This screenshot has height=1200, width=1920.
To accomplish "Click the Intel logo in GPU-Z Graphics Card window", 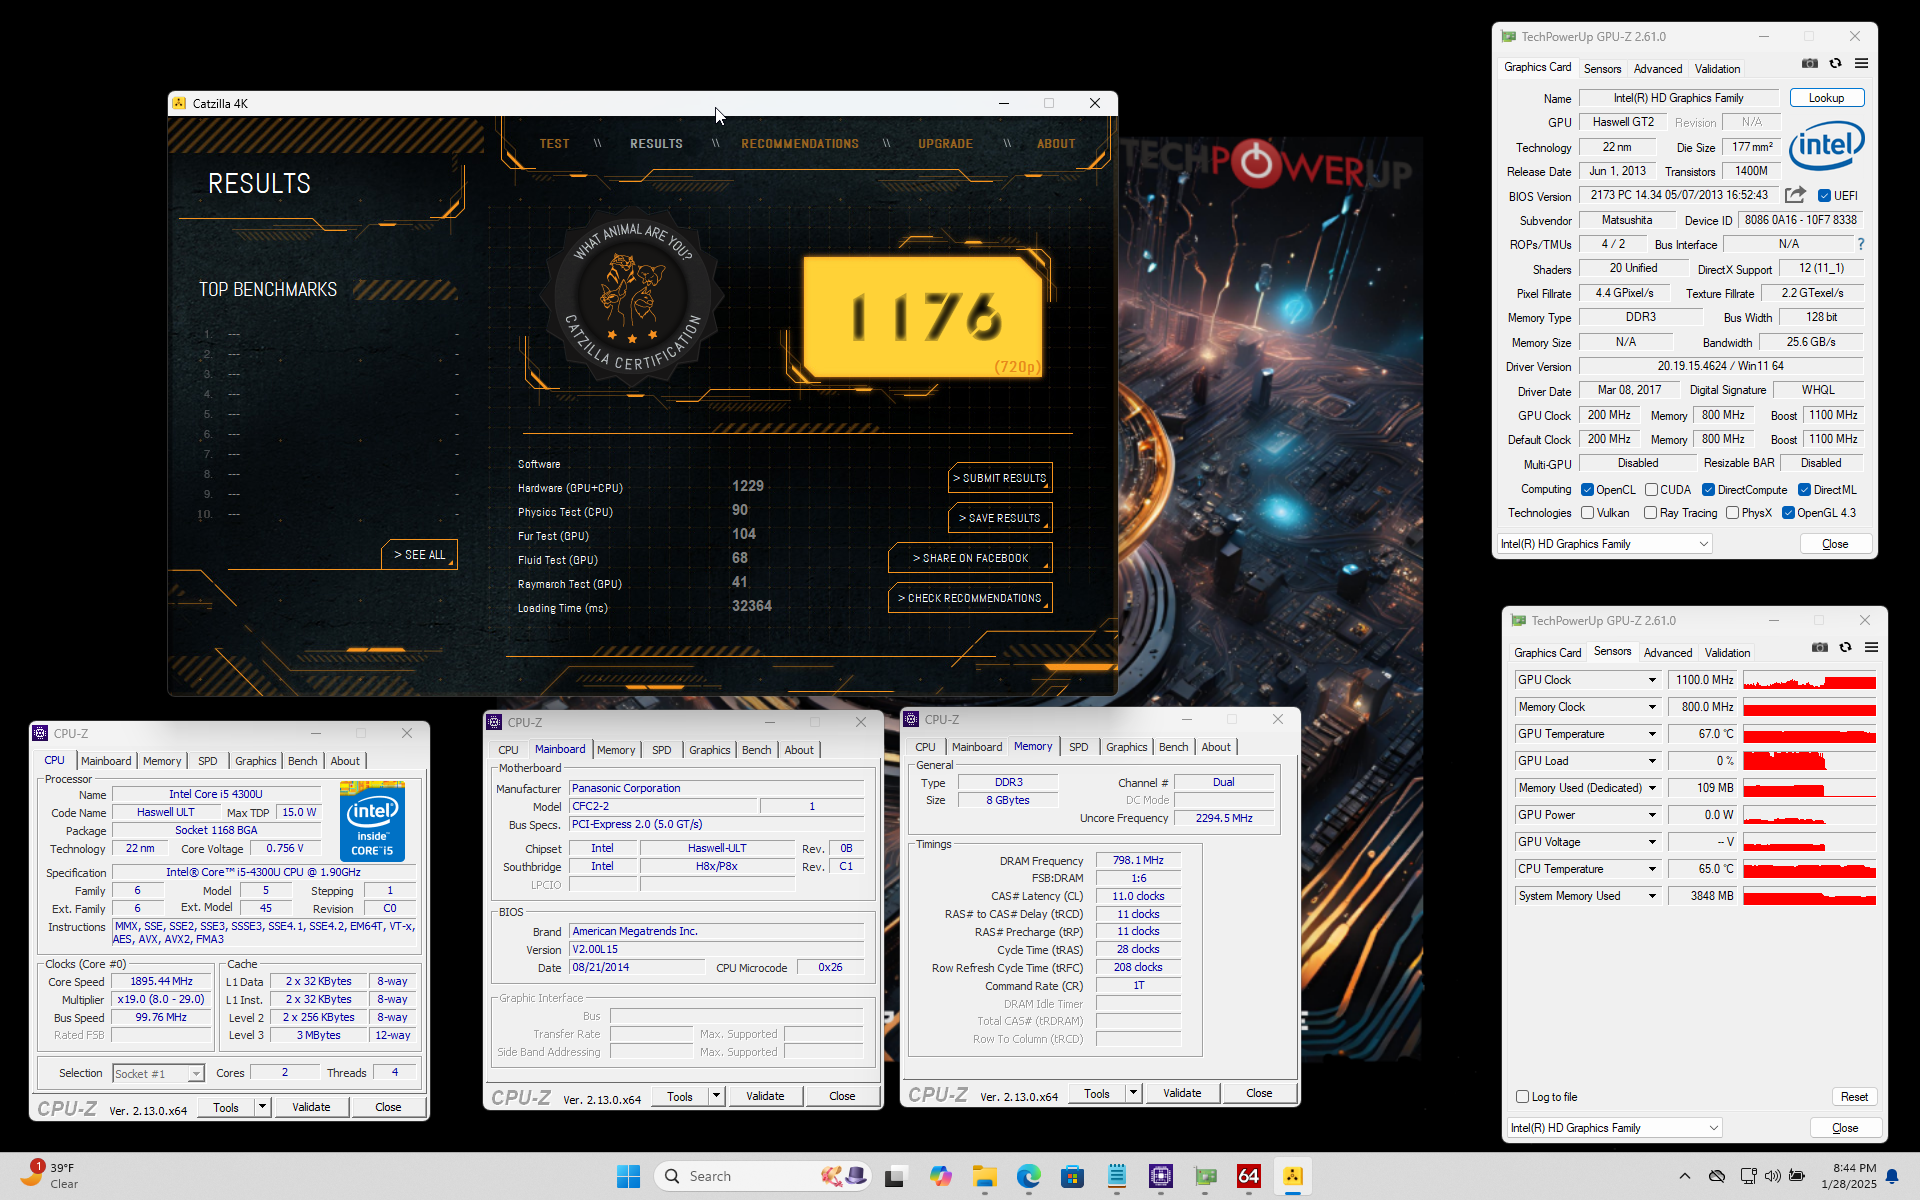I will pyautogui.click(x=1826, y=146).
